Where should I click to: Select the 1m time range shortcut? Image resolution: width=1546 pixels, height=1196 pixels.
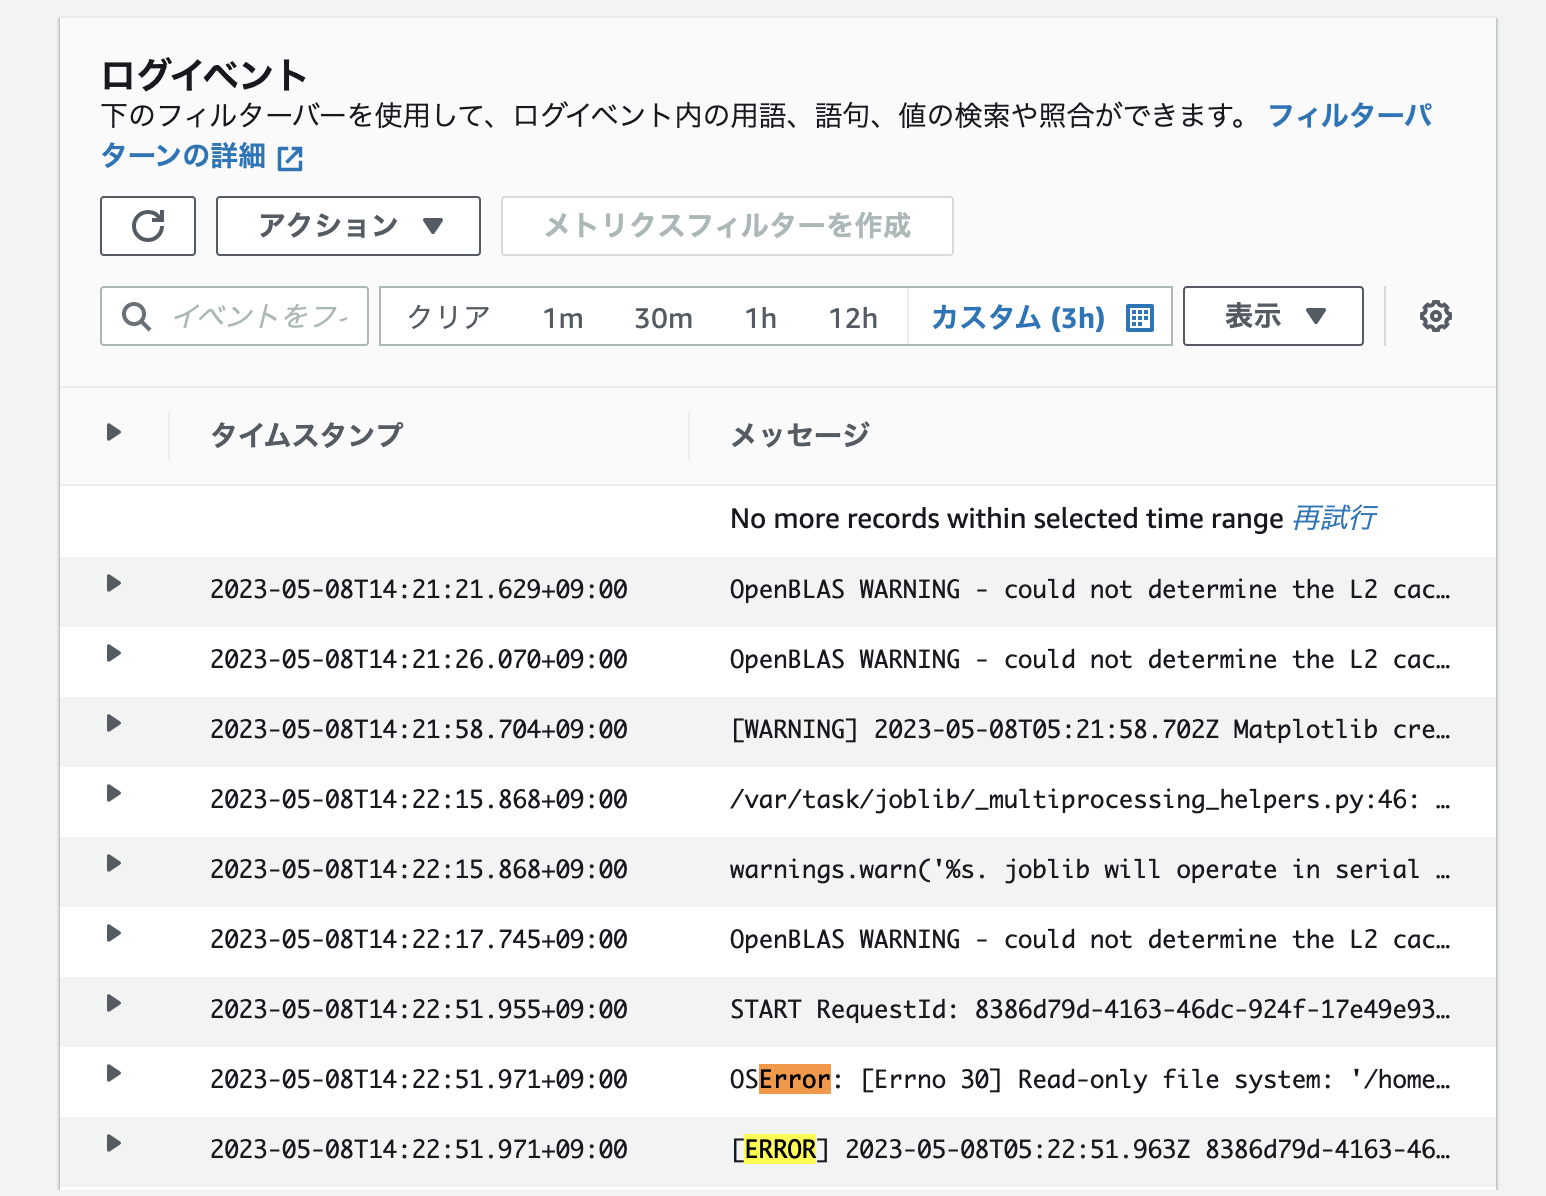[x=563, y=317]
